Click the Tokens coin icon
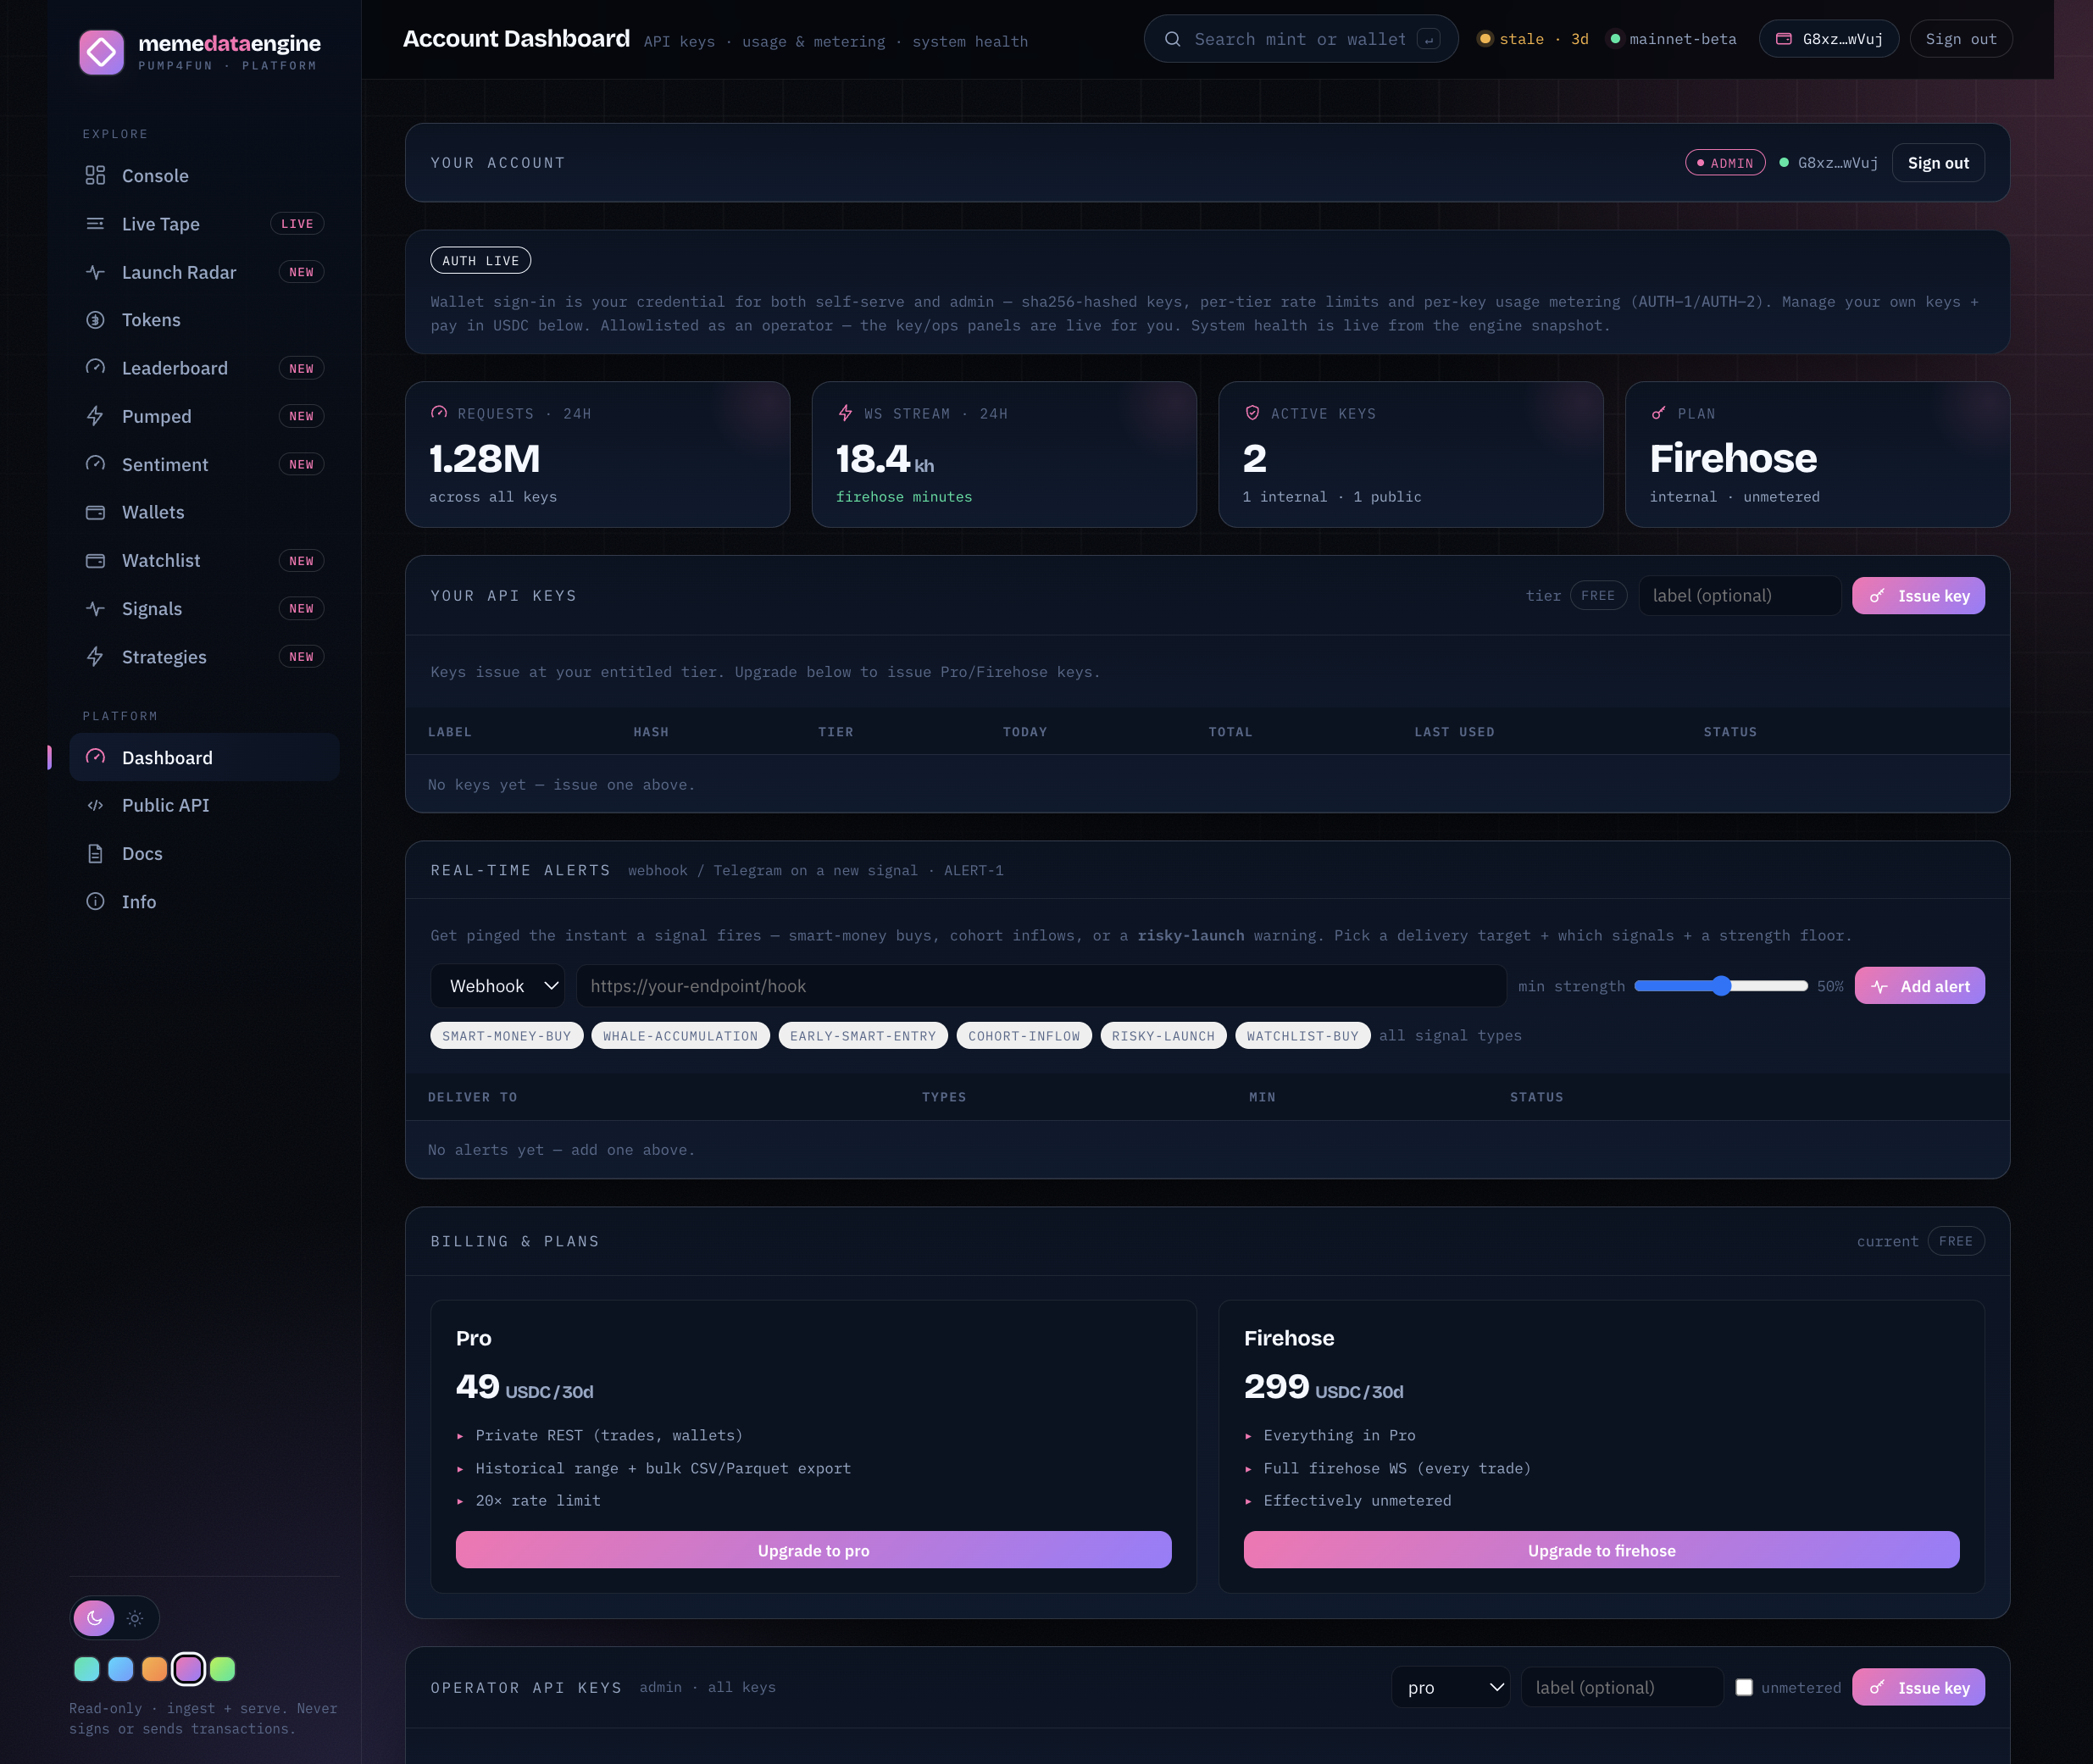 (x=95, y=320)
